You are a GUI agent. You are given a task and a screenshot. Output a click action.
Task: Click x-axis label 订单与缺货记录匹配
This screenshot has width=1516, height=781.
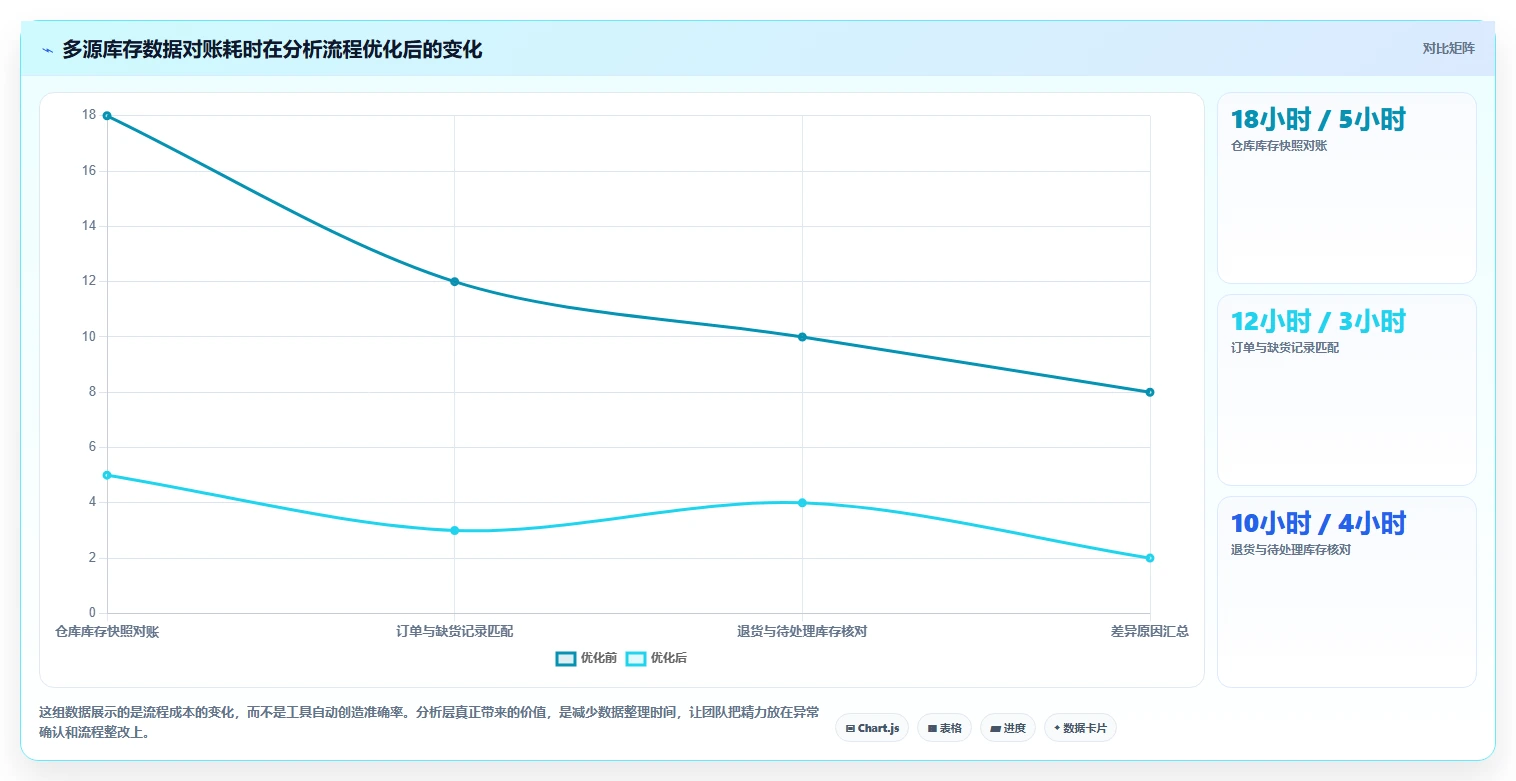[454, 631]
